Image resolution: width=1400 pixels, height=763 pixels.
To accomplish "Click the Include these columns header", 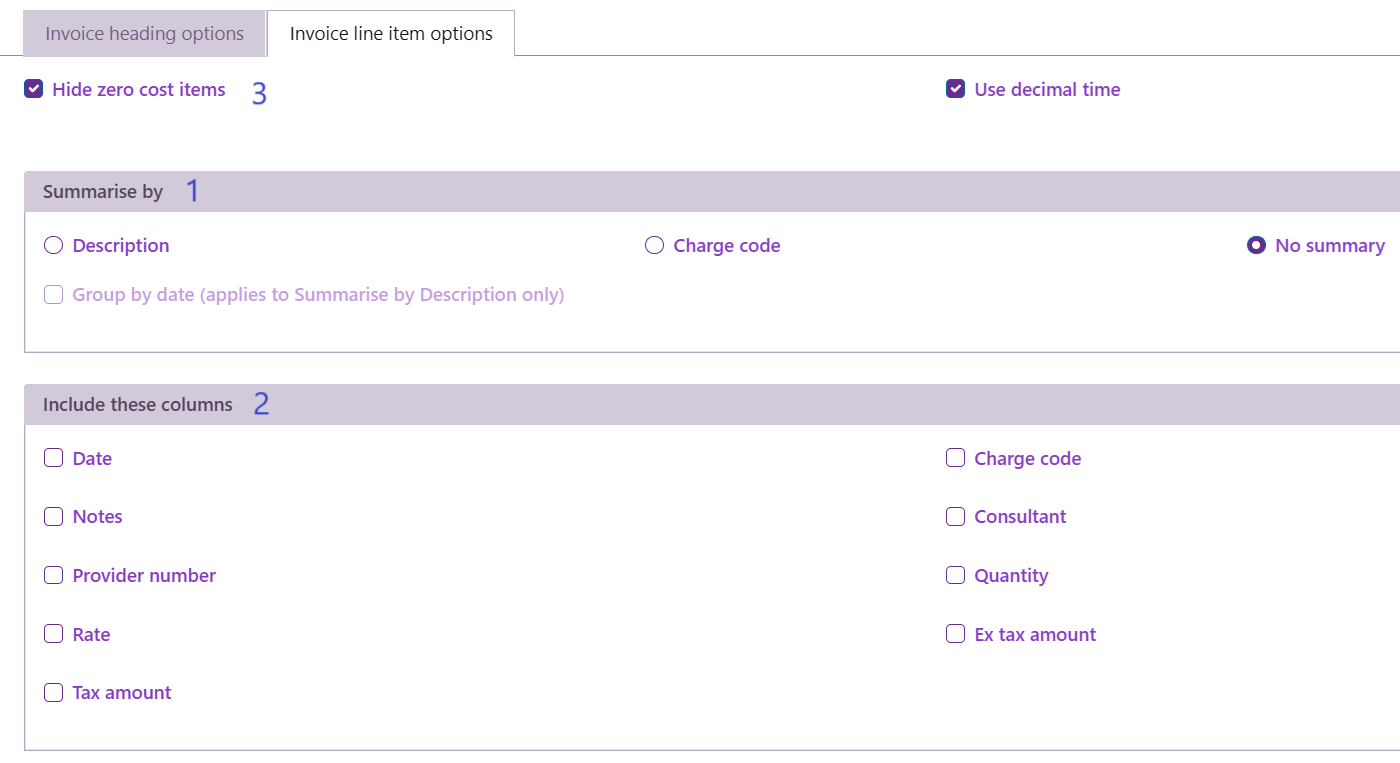I will click(x=138, y=405).
